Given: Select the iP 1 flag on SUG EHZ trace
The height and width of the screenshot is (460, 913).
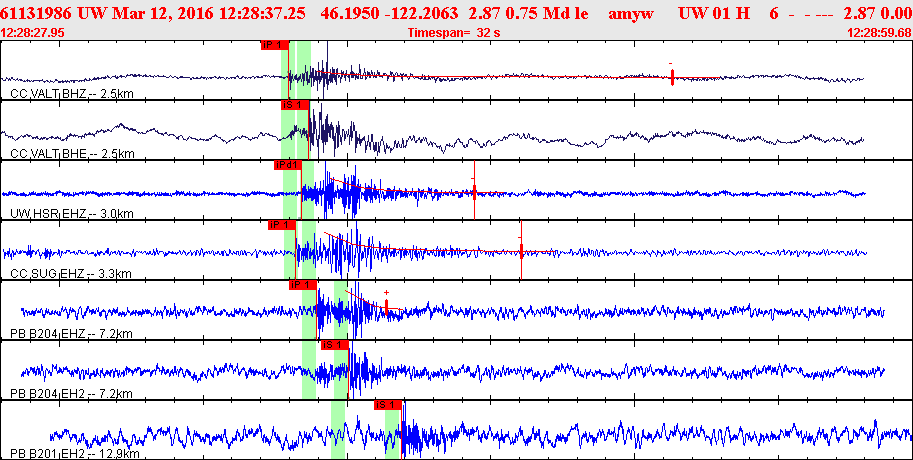Looking at the screenshot, I should [x=282, y=225].
